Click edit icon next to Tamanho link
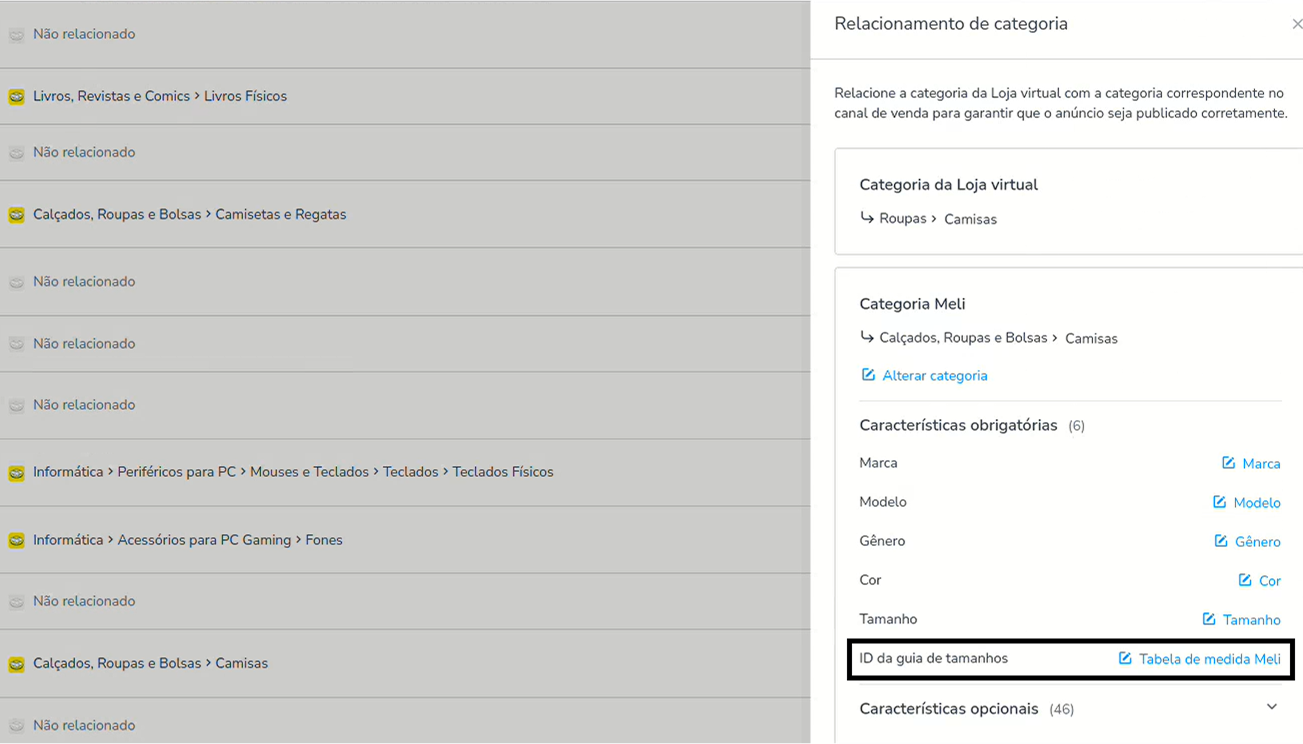Screen dimensions: 1303x744 pos(1209,619)
